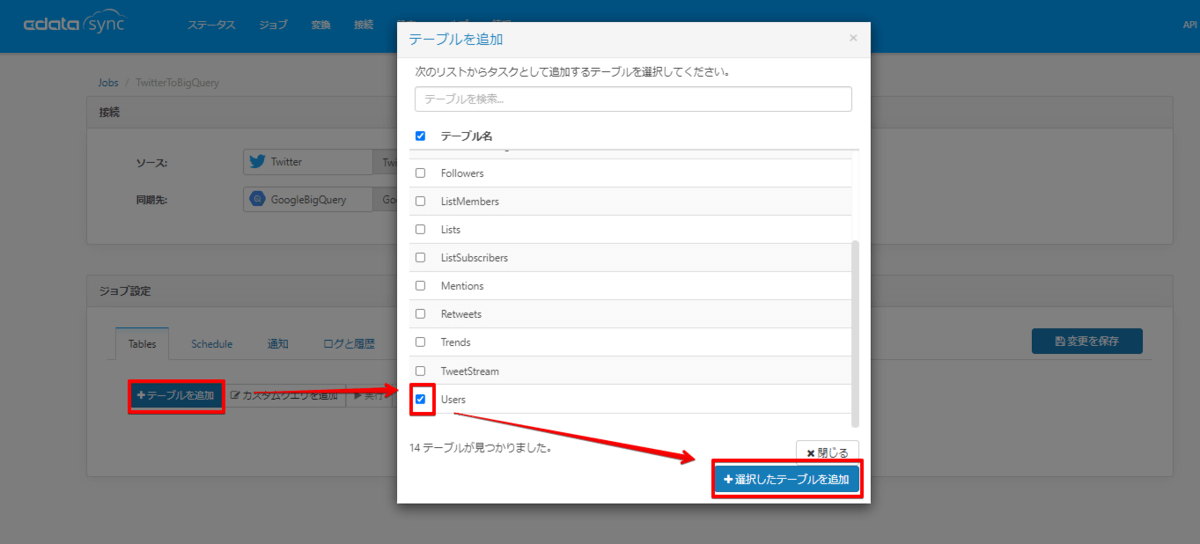Click the Lists row text
1200x544 pixels.
[x=450, y=229]
